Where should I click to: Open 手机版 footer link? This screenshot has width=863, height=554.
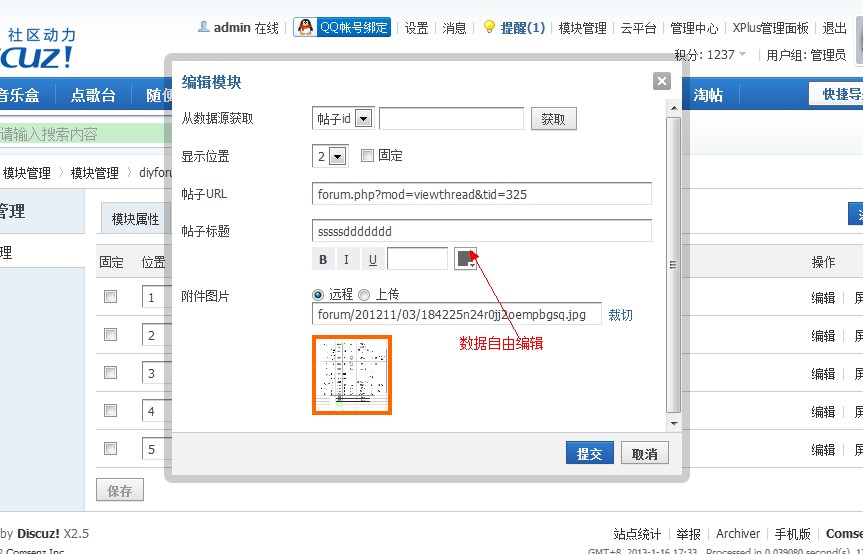pos(793,534)
